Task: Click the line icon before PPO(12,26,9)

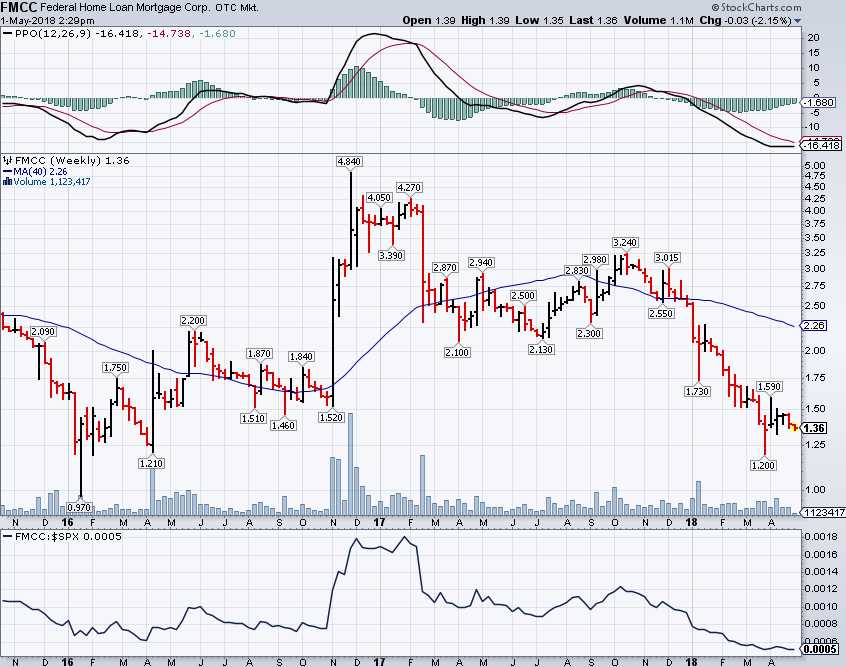Action: pyautogui.click(x=8, y=33)
